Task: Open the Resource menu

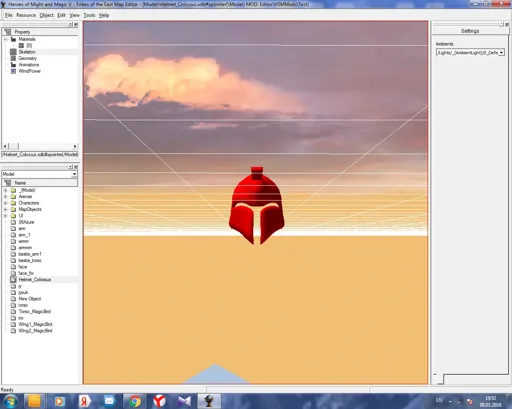Action: coord(26,15)
